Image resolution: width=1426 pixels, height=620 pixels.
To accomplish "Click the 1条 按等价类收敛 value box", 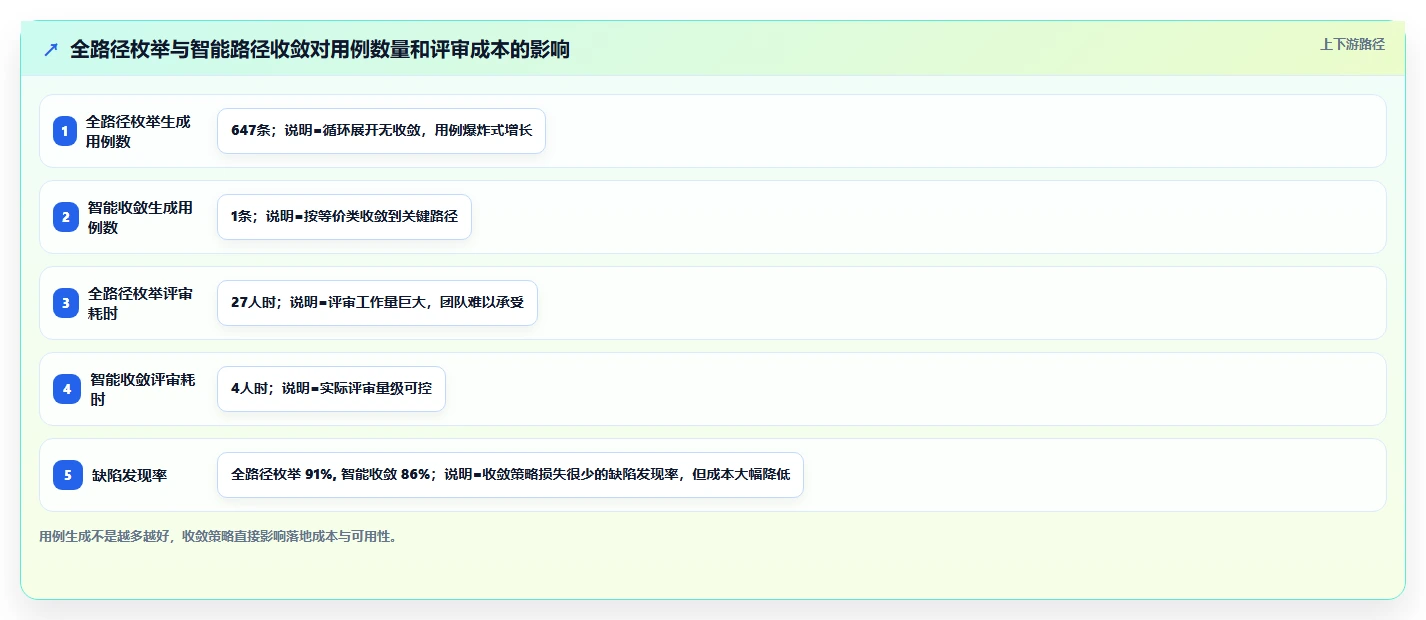I will (x=344, y=217).
